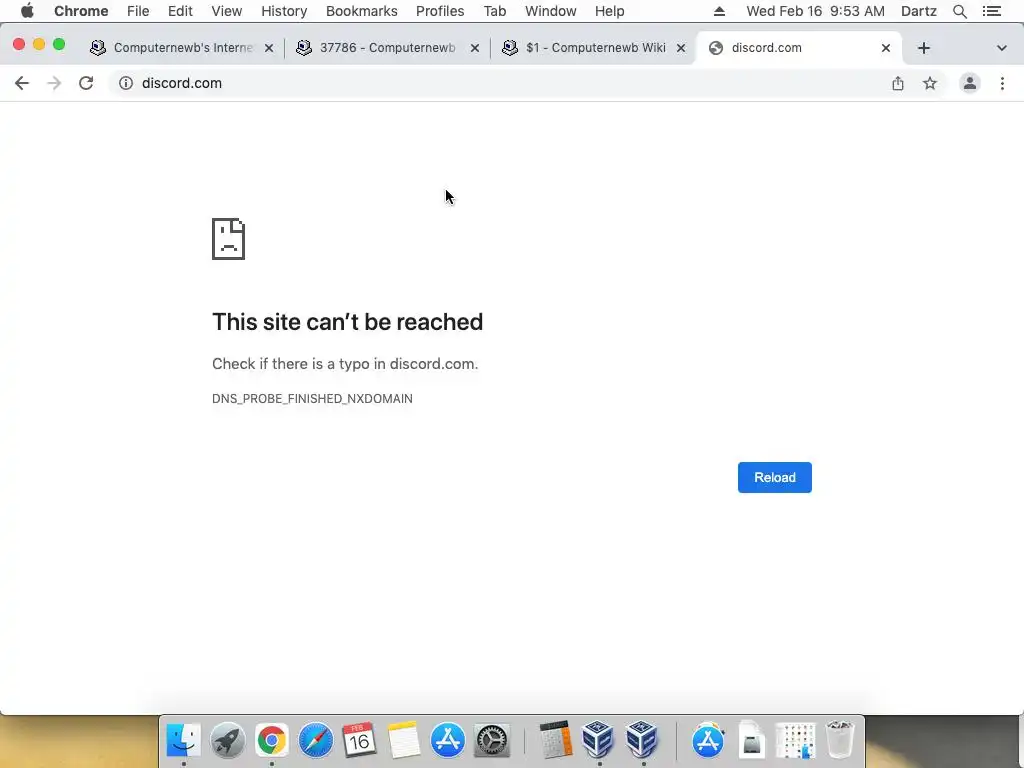Open disk image document in Dock

pyautogui.click(x=752, y=740)
